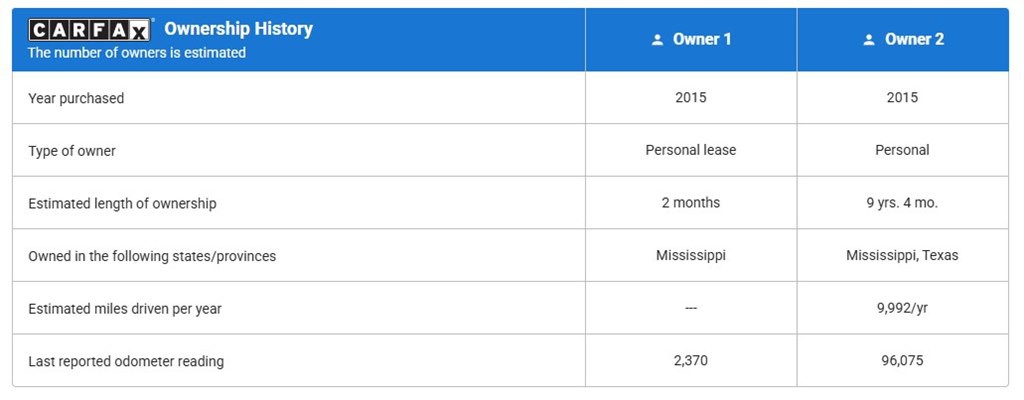Click the Owned in states/provinces row label
This screenshot has height=400, width=1024.
coord(152,256)
